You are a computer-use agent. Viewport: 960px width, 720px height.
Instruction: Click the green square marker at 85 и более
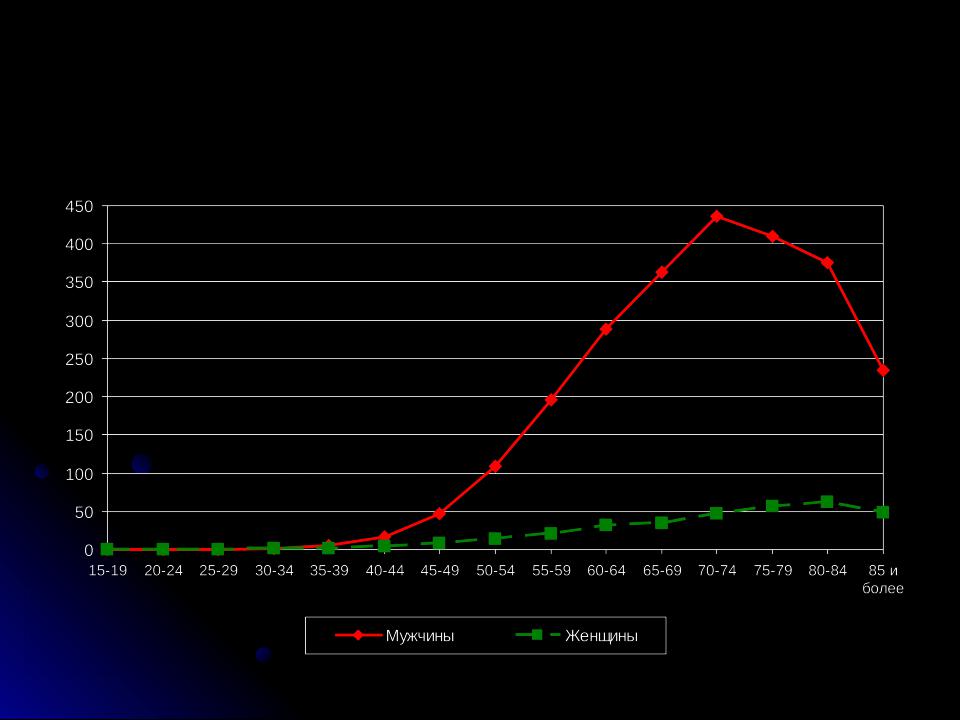tap(883, 512)
